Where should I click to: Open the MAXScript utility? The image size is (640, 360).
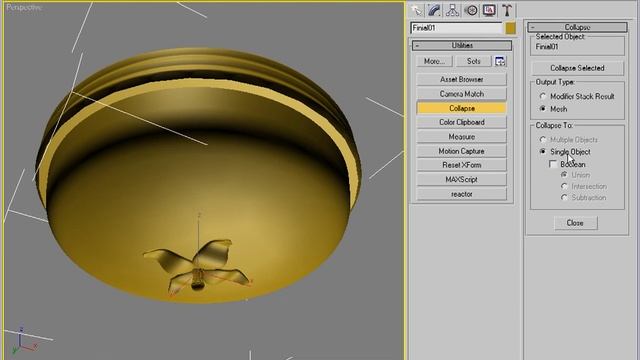coord(462,179)
